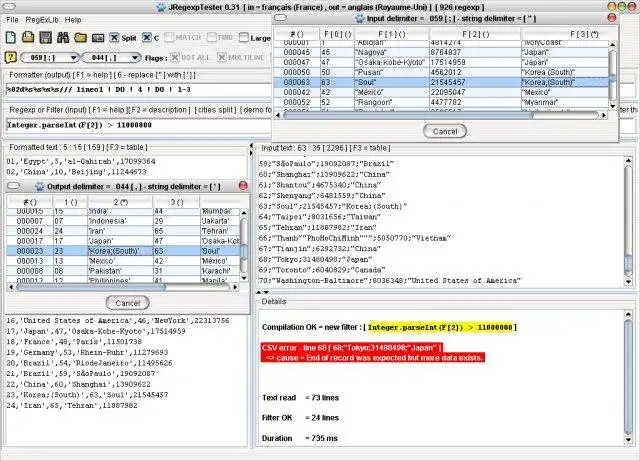The height and width of the screenshot is (461, 640).
Task: Click the F[1]() column header
Action: 392,34
